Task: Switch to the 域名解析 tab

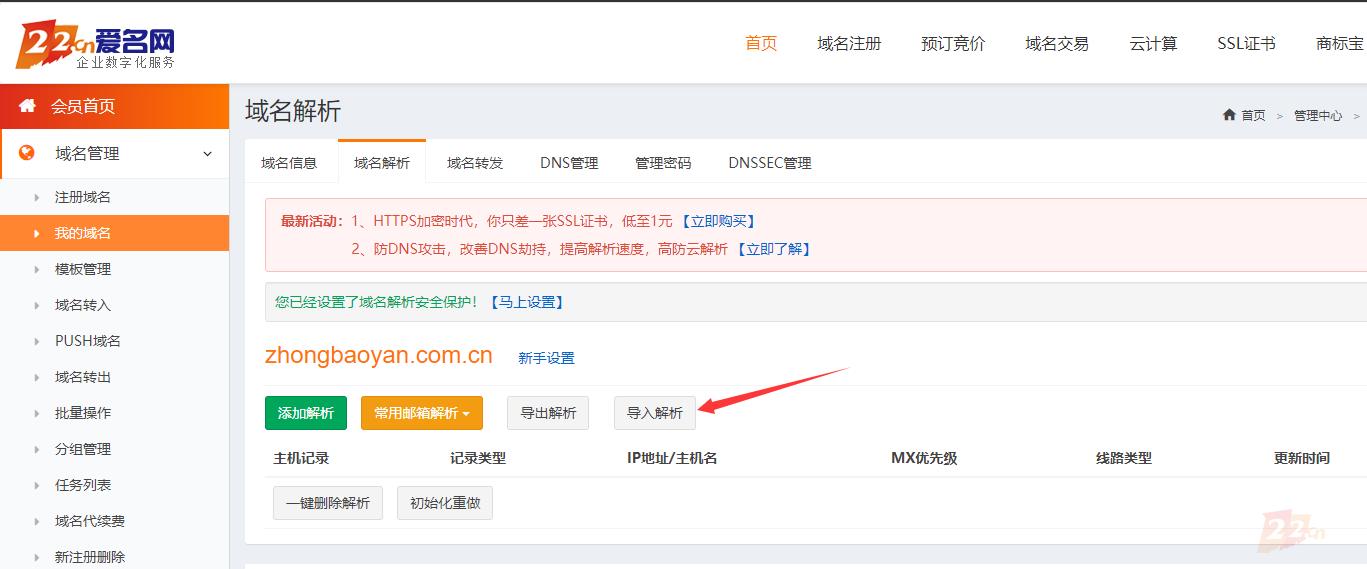Action: tap(382, 163)
